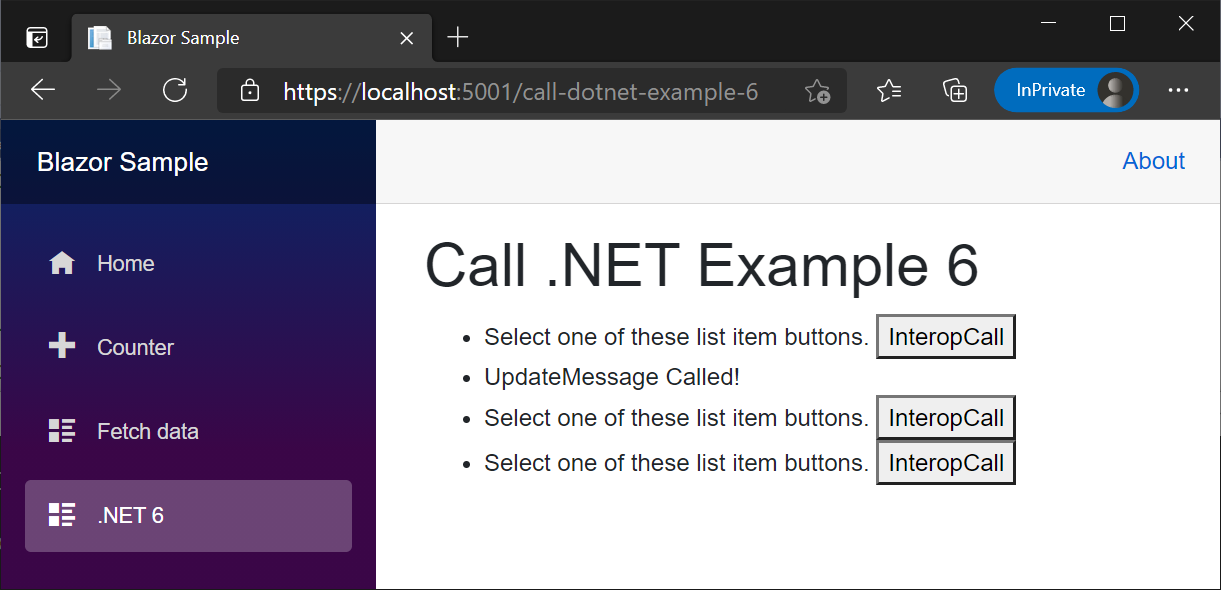
Task: Open the About link
Action: coord(1153,161)
